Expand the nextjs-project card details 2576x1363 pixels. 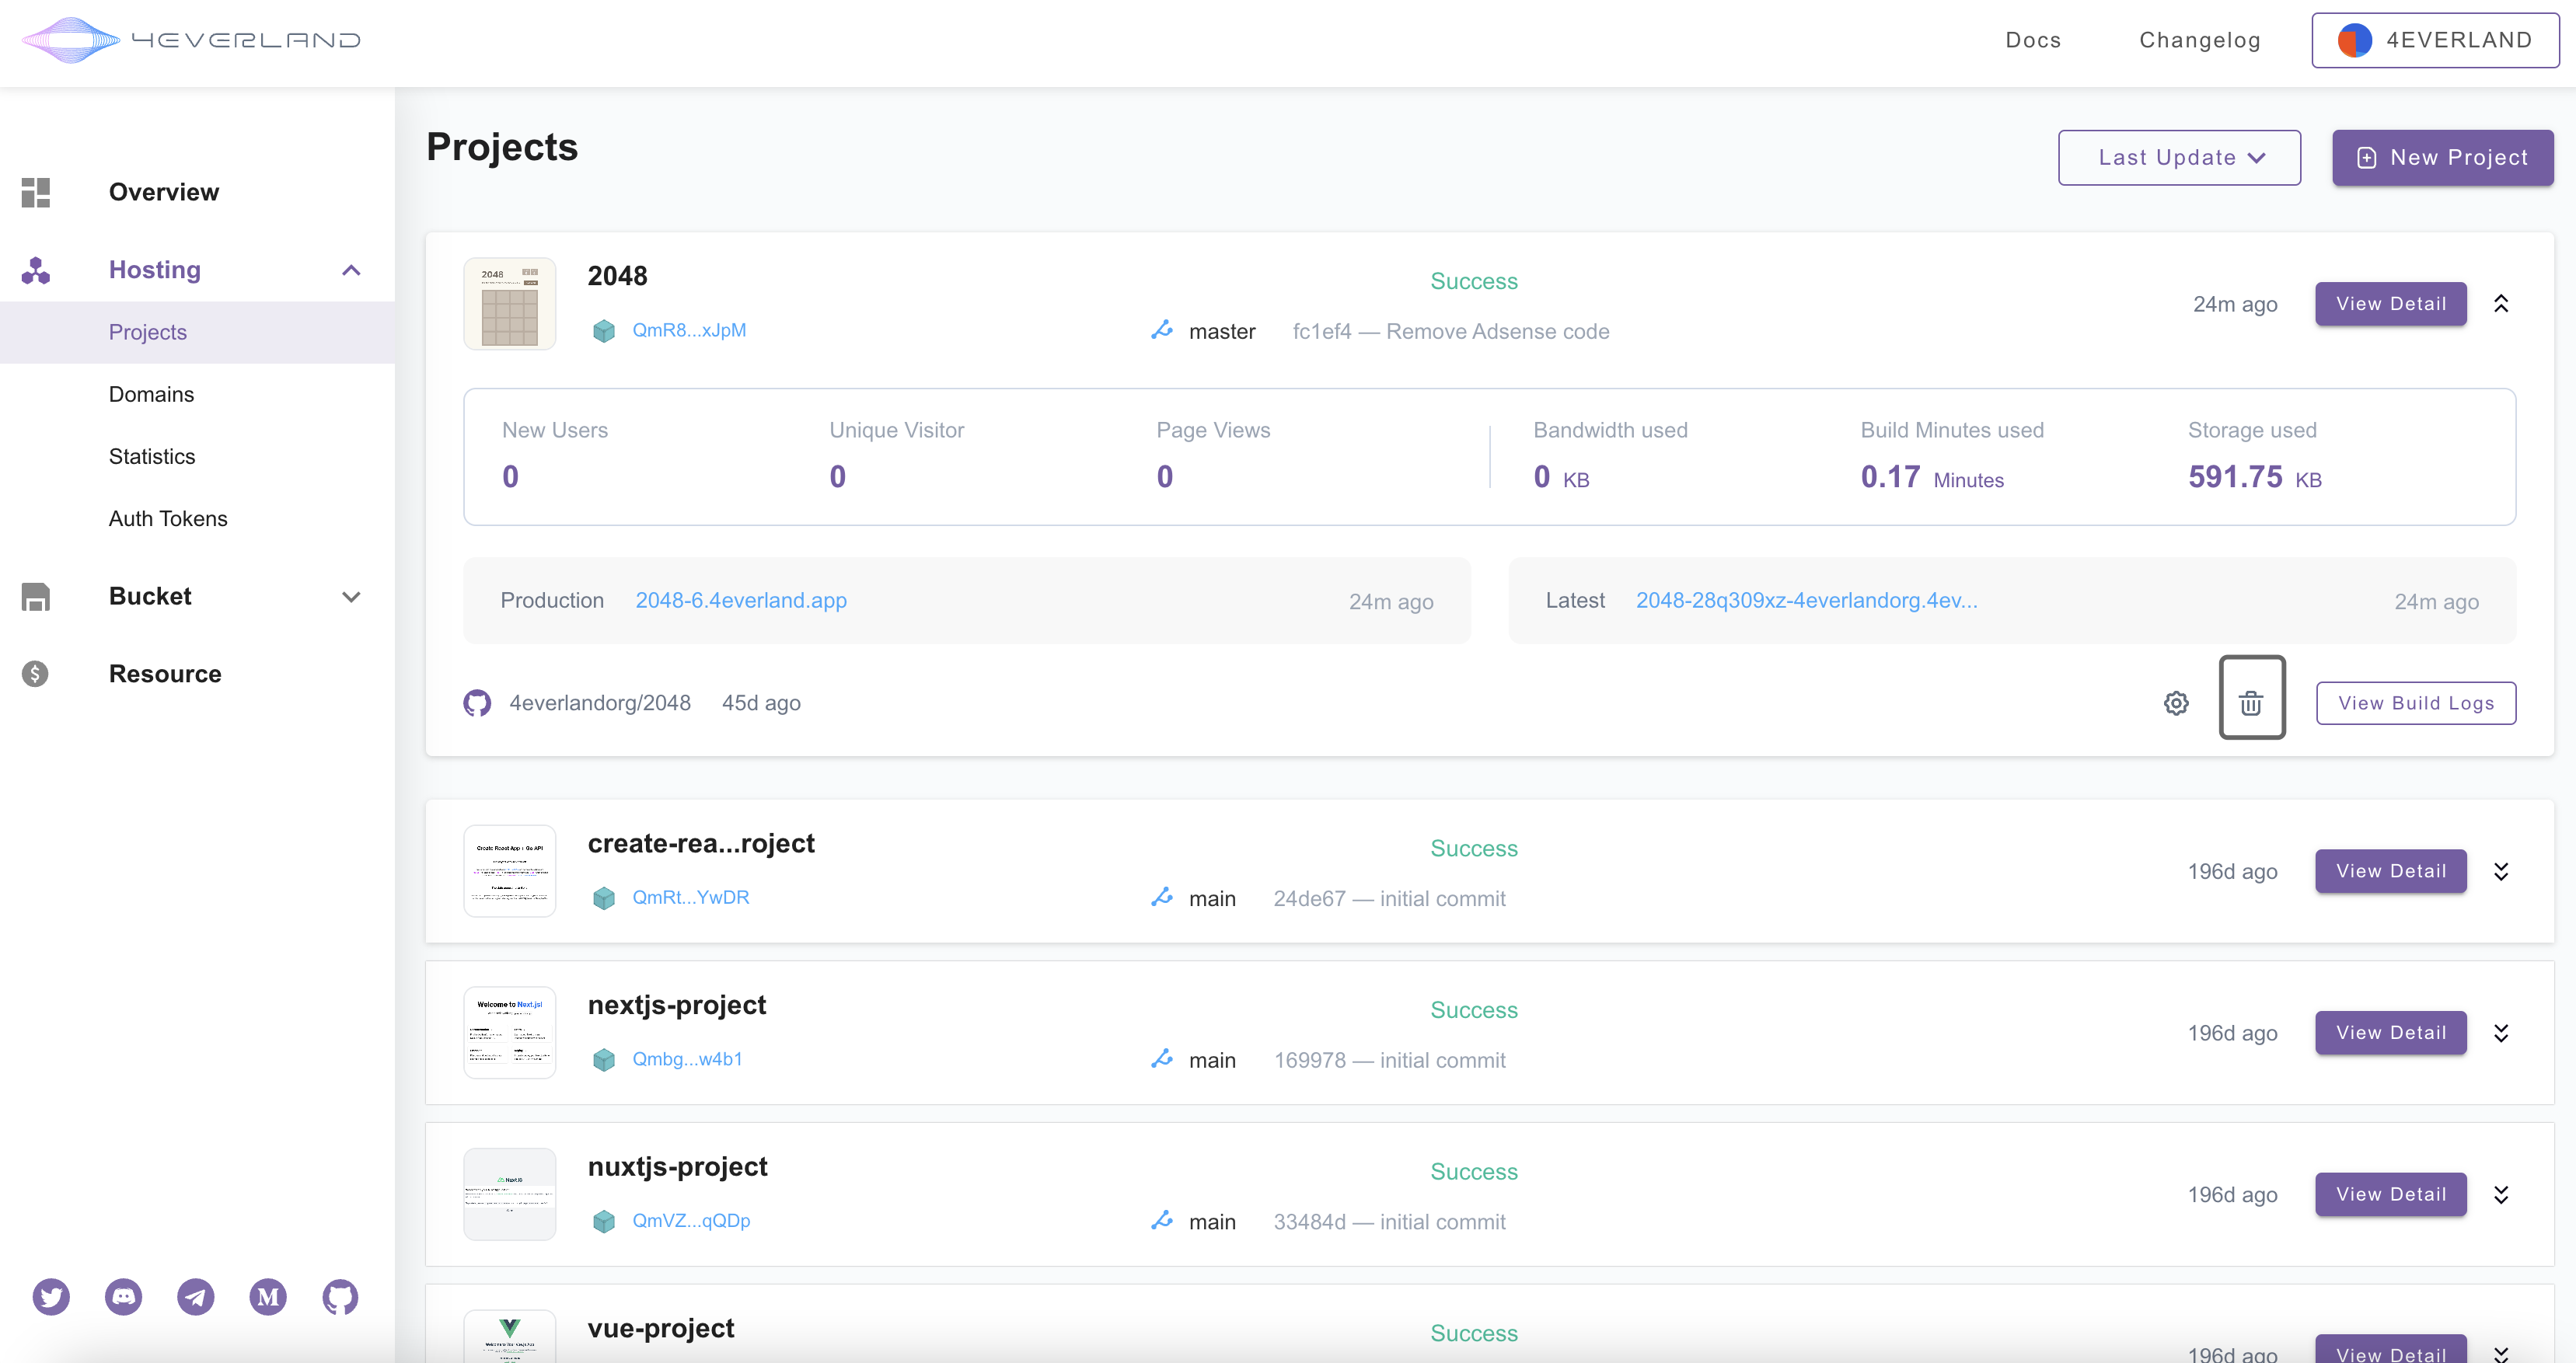click(2500, 1033)
